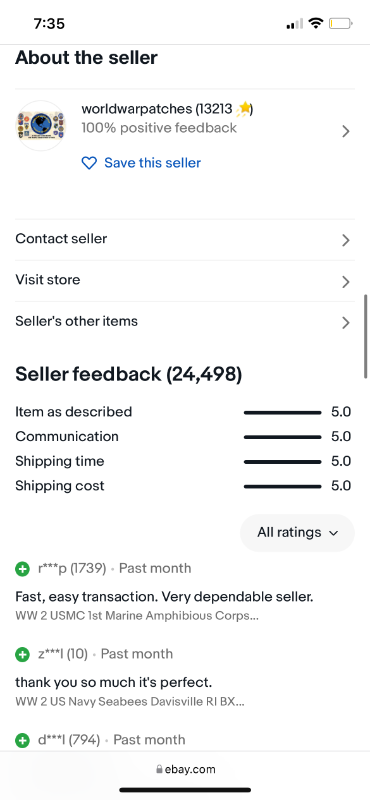Open worldwarpatches seller profile avatar

41,126
